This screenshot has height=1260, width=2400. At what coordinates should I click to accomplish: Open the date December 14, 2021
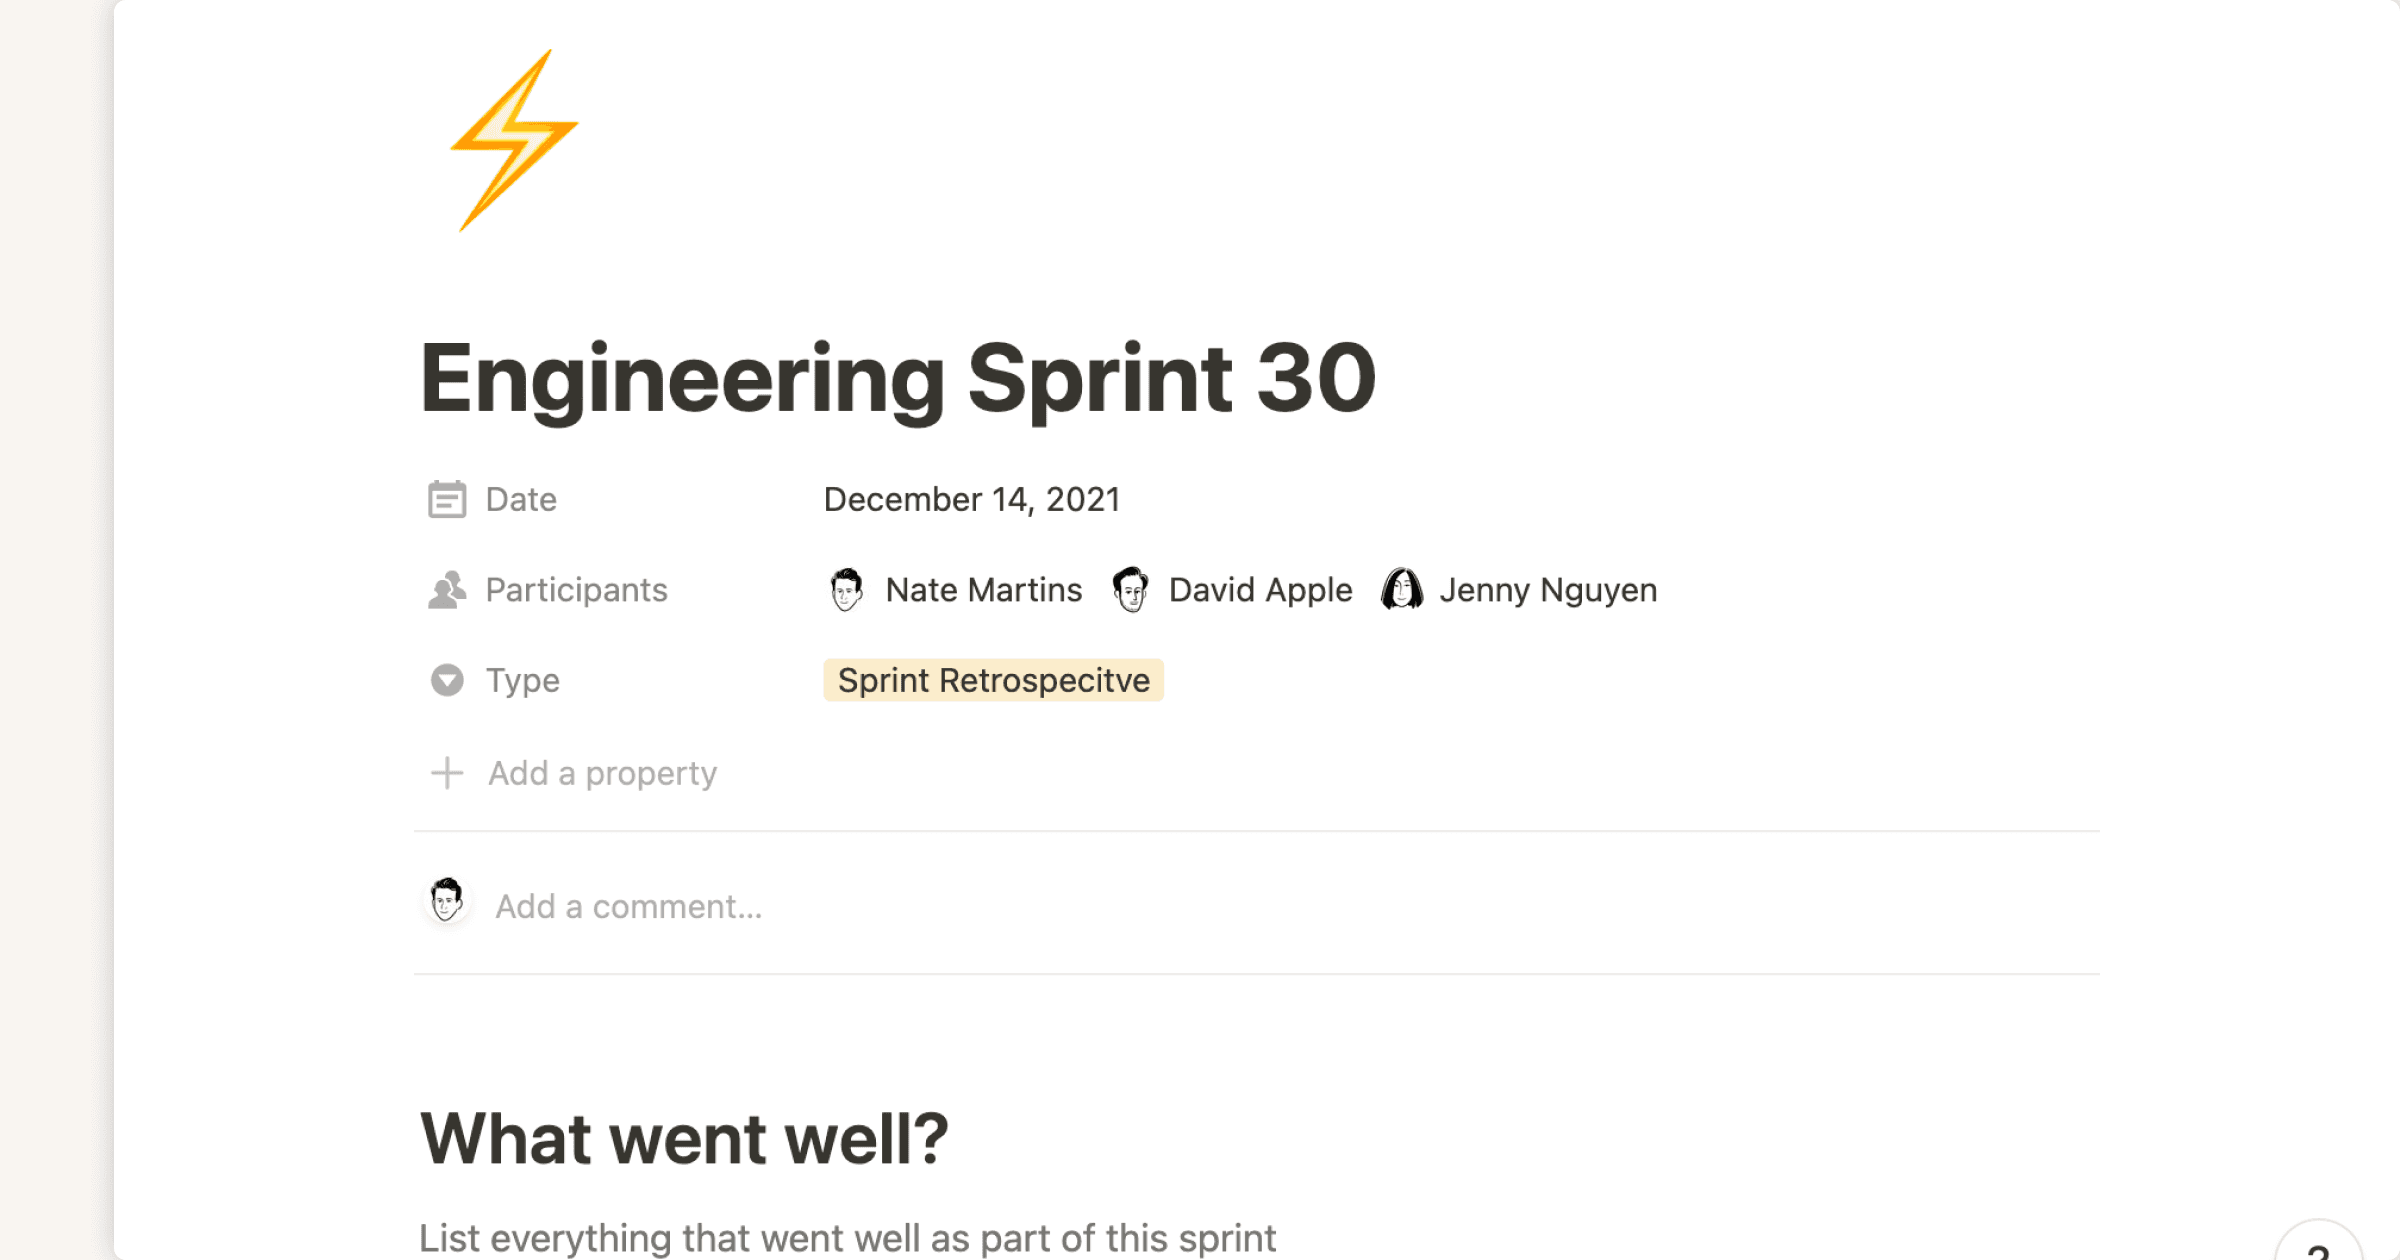[x=971, y=498]
